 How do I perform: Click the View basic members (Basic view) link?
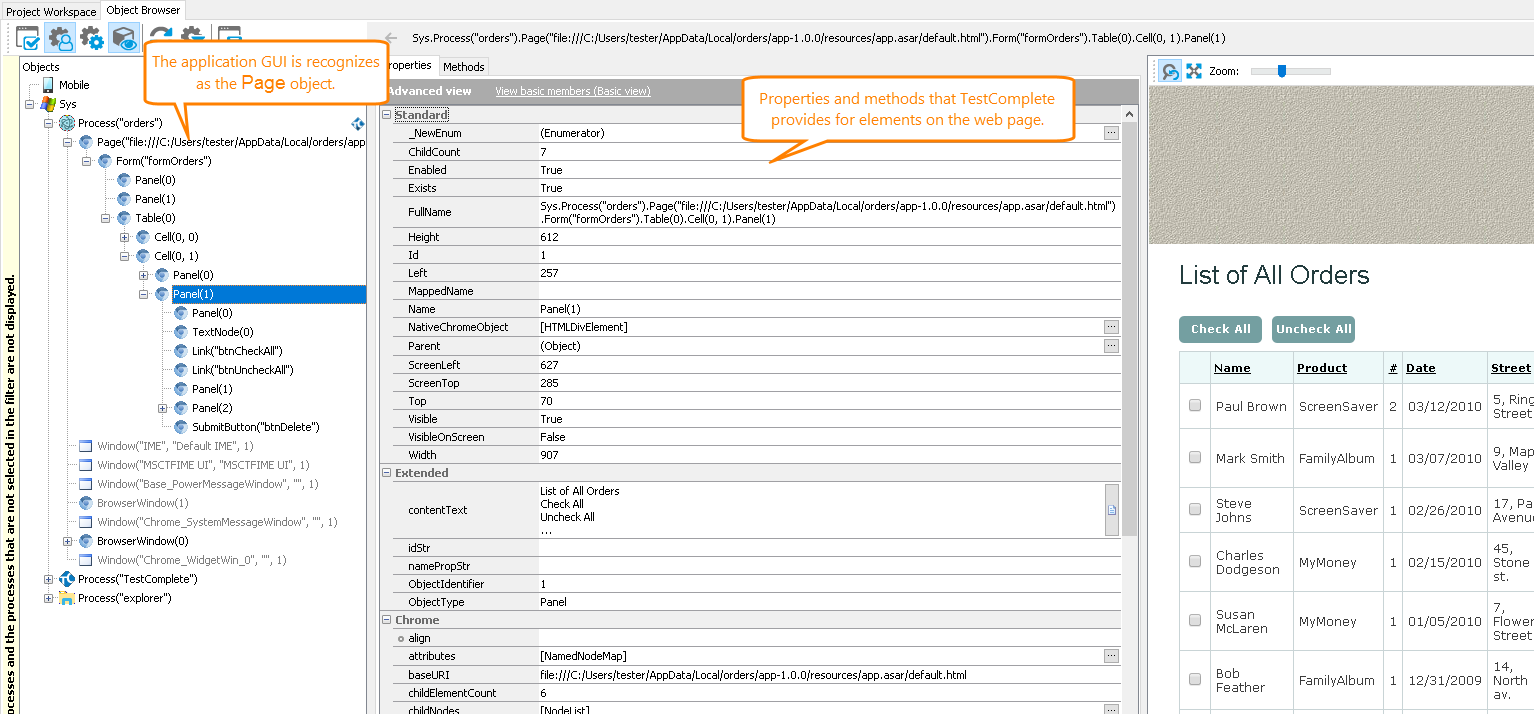tap(573, 91)
